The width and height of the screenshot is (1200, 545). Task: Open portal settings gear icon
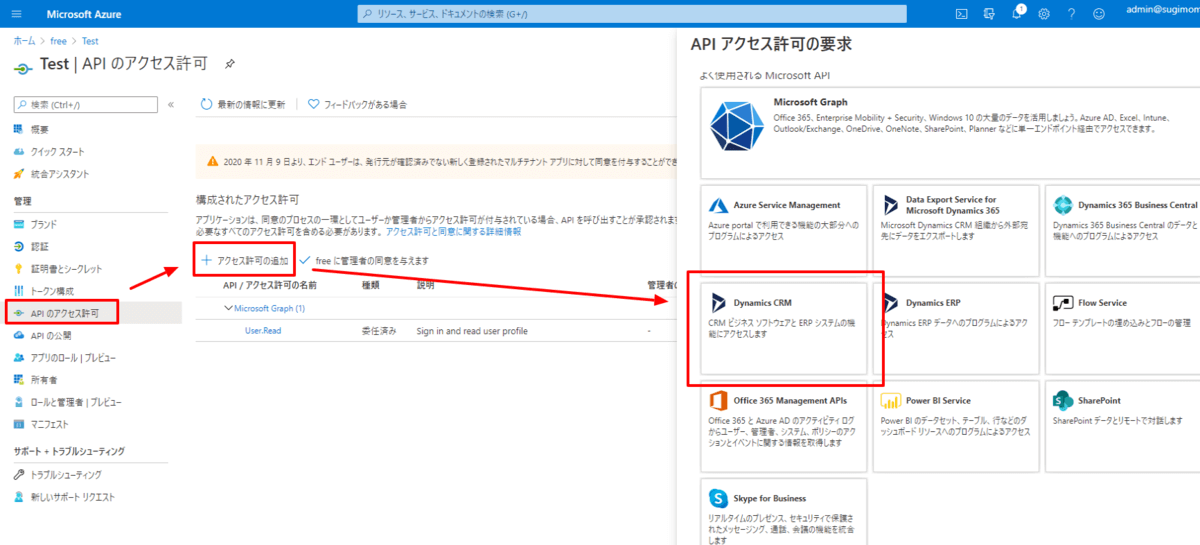1044,13
